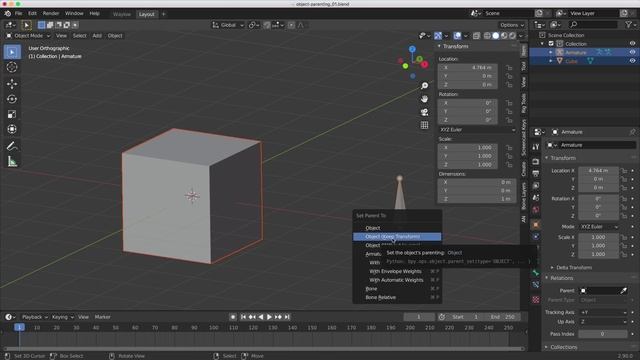Choose With Automatic Weights parent option
Image resolution: width=640 pixels, height=360 pixels.
(x=397, y=280)
